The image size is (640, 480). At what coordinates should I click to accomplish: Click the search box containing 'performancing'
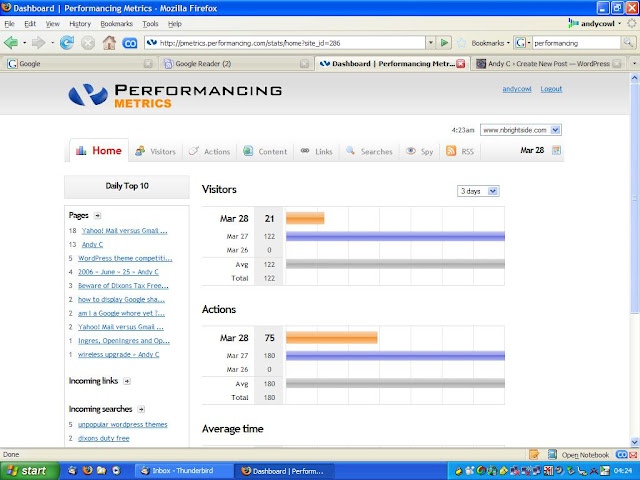[x=576, y=43]
